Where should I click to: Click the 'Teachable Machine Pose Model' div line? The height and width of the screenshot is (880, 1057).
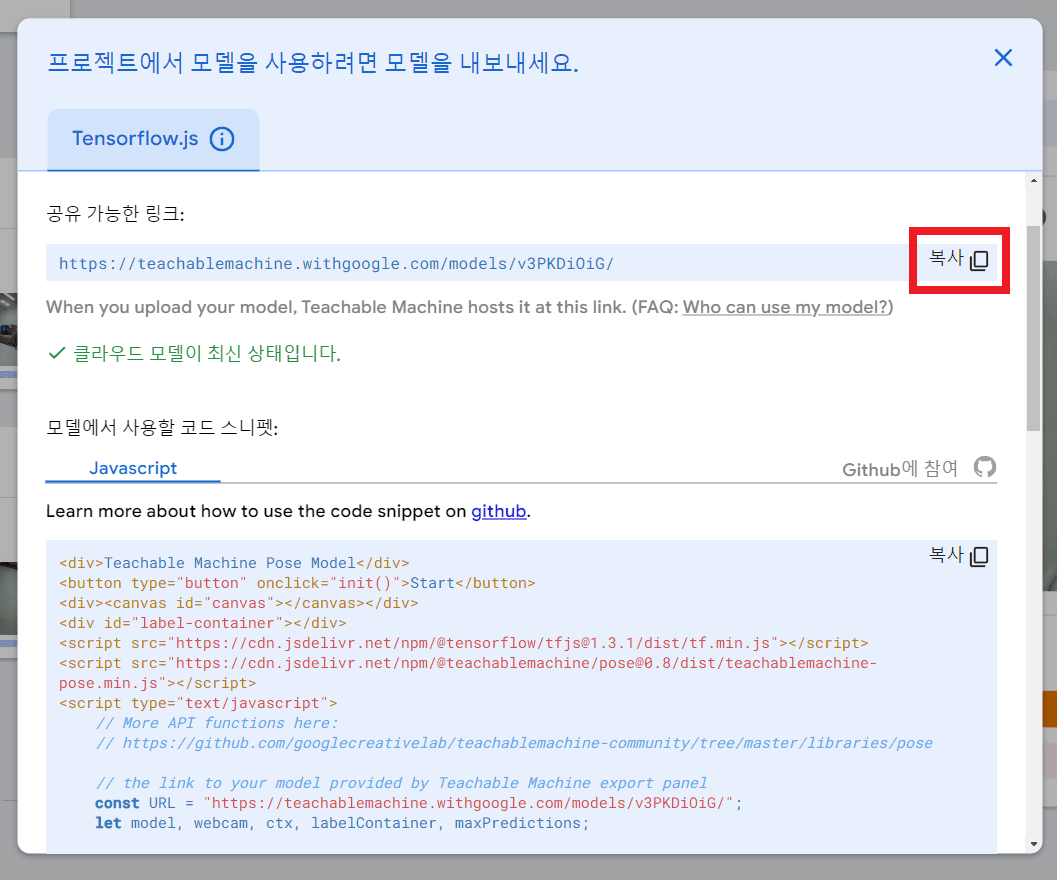[234, 563]
